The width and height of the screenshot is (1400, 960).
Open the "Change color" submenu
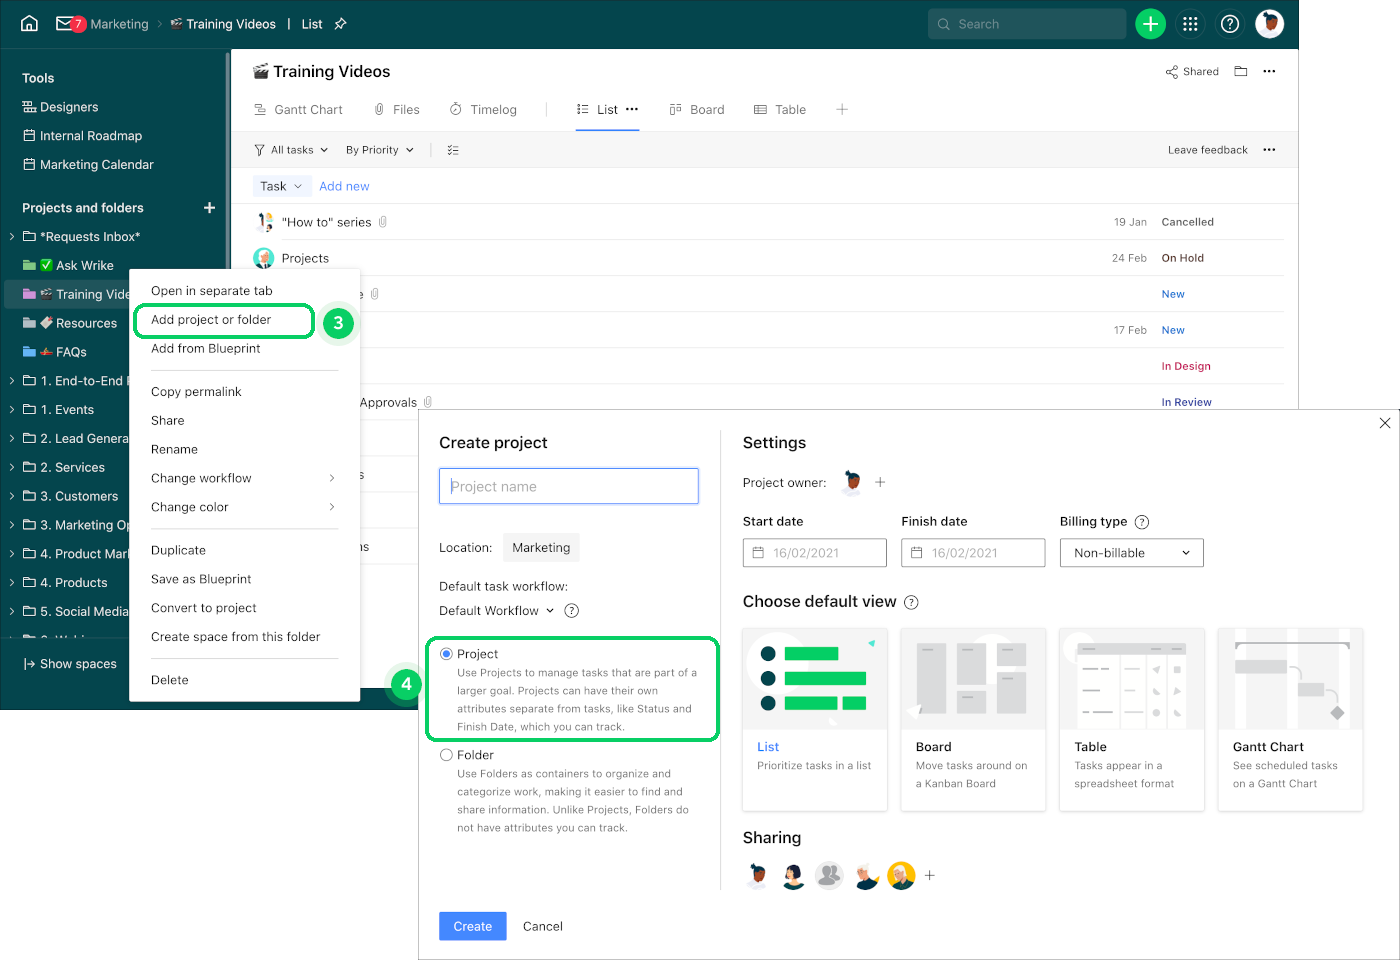tap(190, 507)
